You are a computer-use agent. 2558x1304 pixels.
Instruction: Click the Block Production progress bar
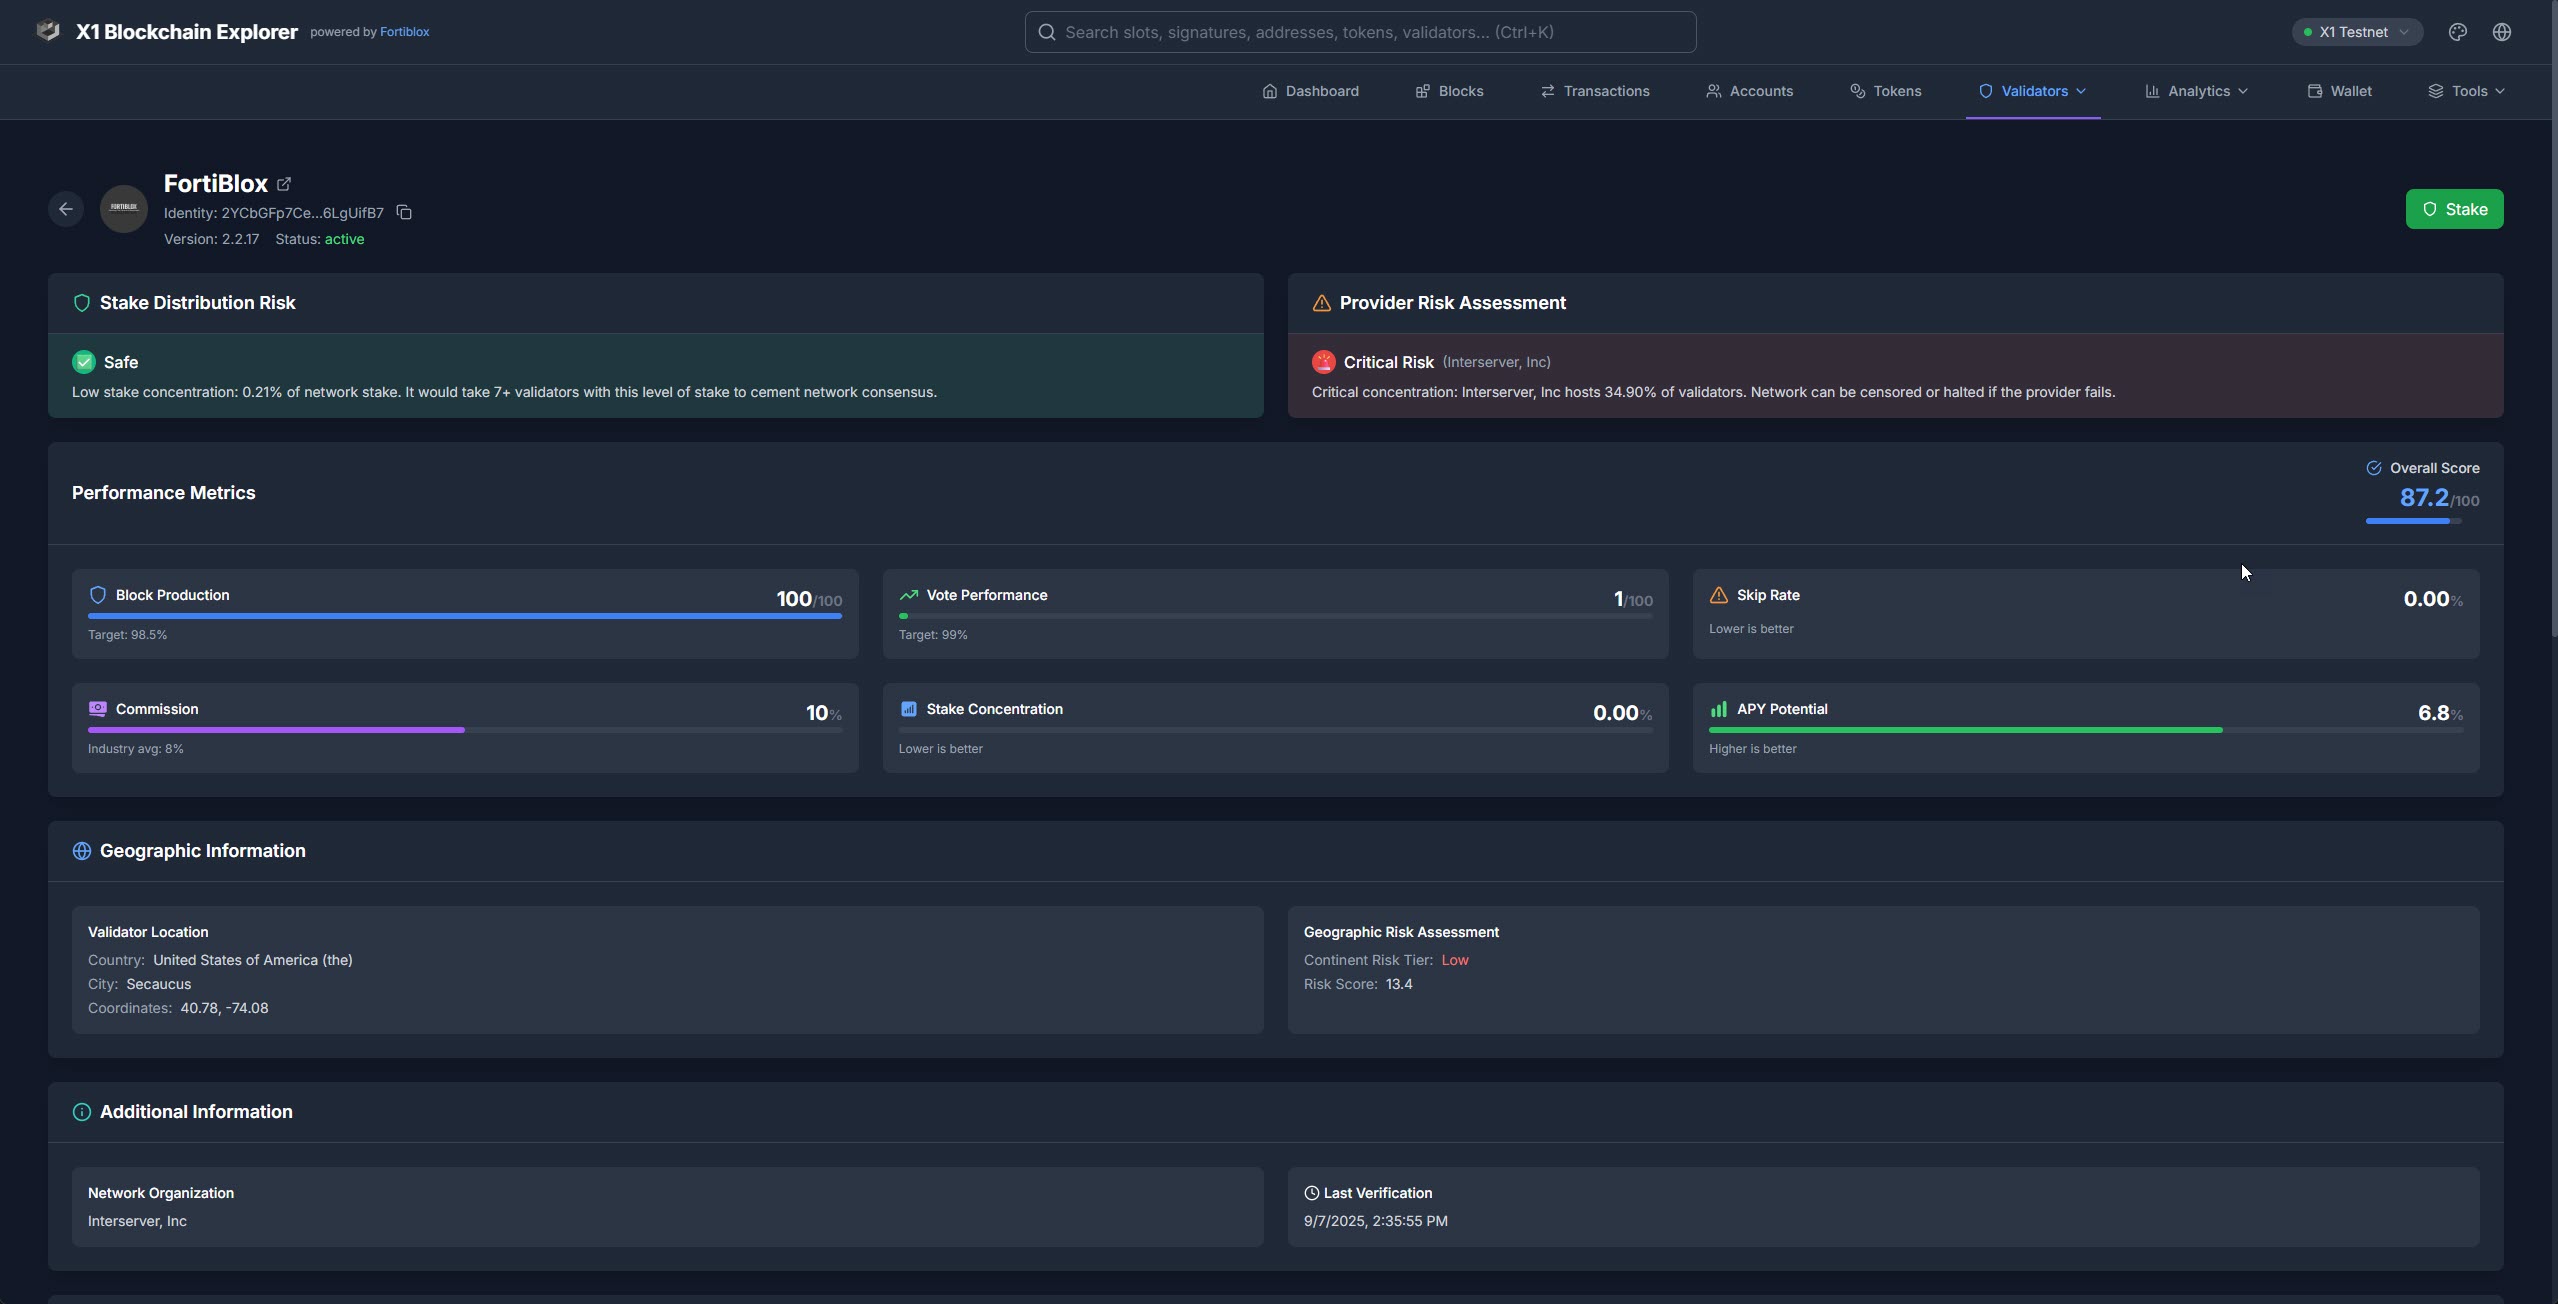click(465, 616)
